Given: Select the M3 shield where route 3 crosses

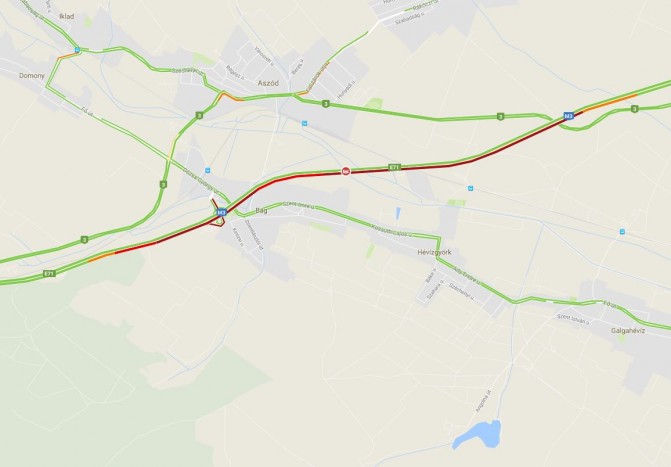Looking at the screenshot, I should click(568, 116).
